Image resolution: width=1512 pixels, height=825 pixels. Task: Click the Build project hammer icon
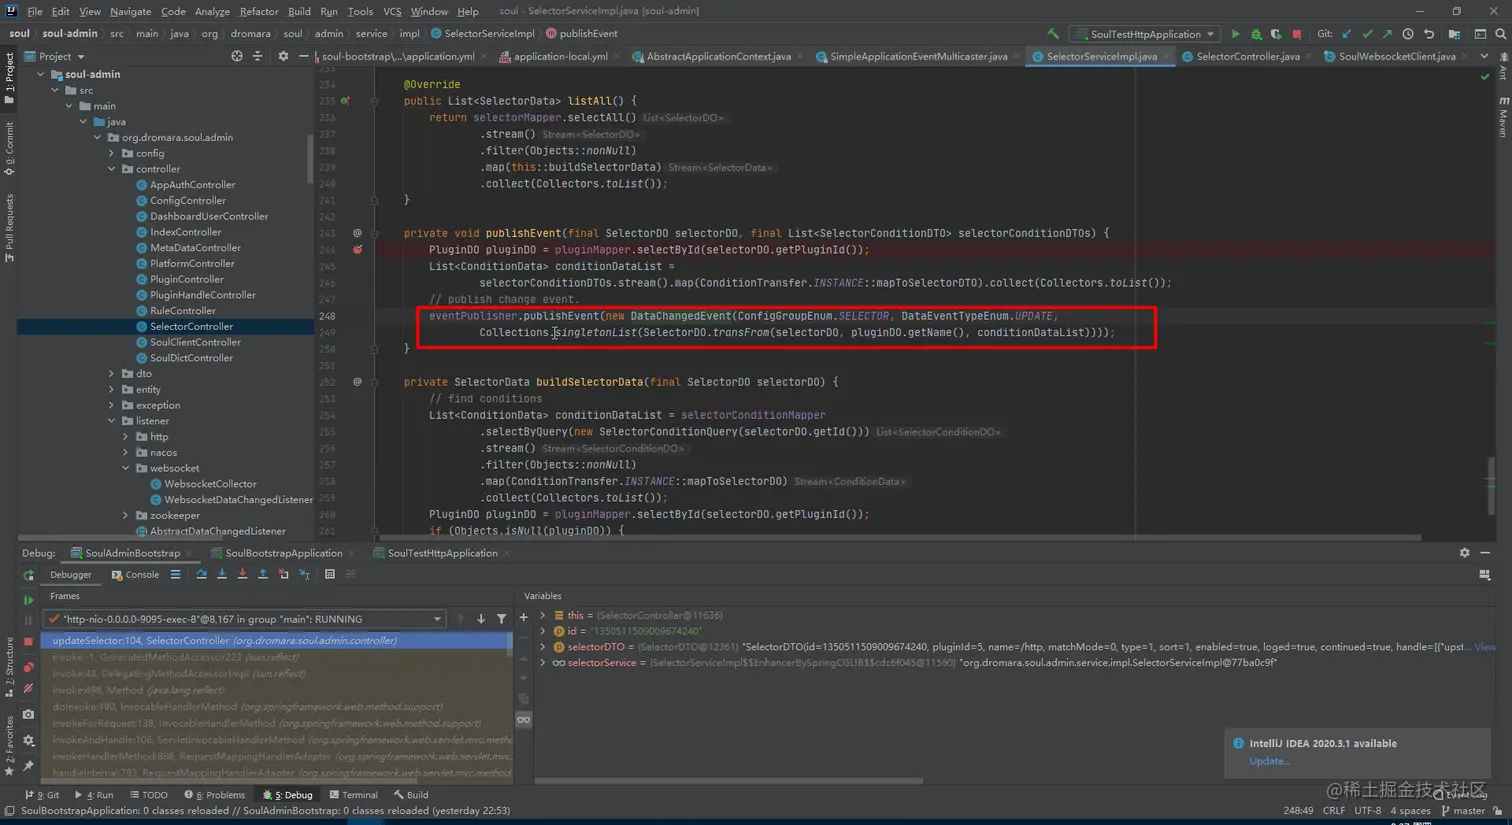[1053, 34]
